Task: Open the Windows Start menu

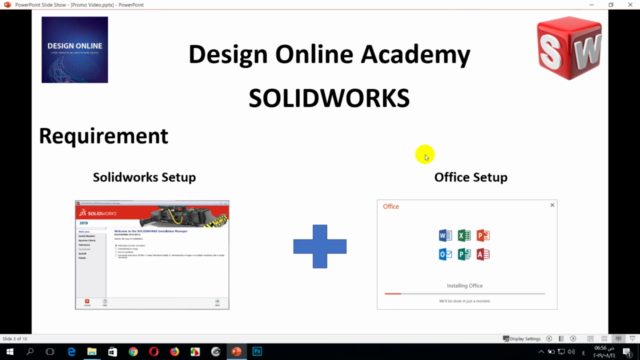Action: [9, 352]
